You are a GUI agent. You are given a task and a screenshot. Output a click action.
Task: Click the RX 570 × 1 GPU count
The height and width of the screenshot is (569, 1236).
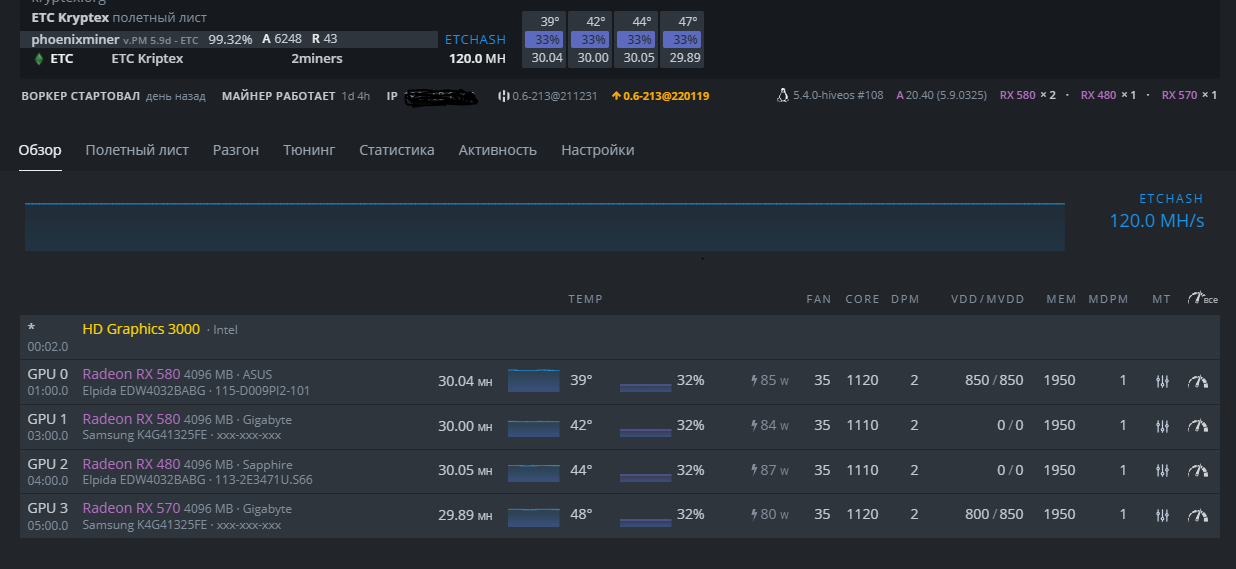(x=1189, y=96)
